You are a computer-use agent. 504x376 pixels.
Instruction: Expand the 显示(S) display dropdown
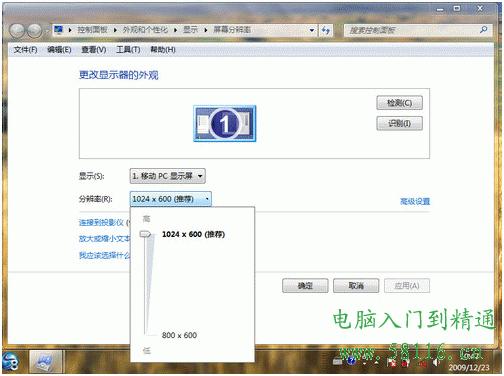click(167, 176)
